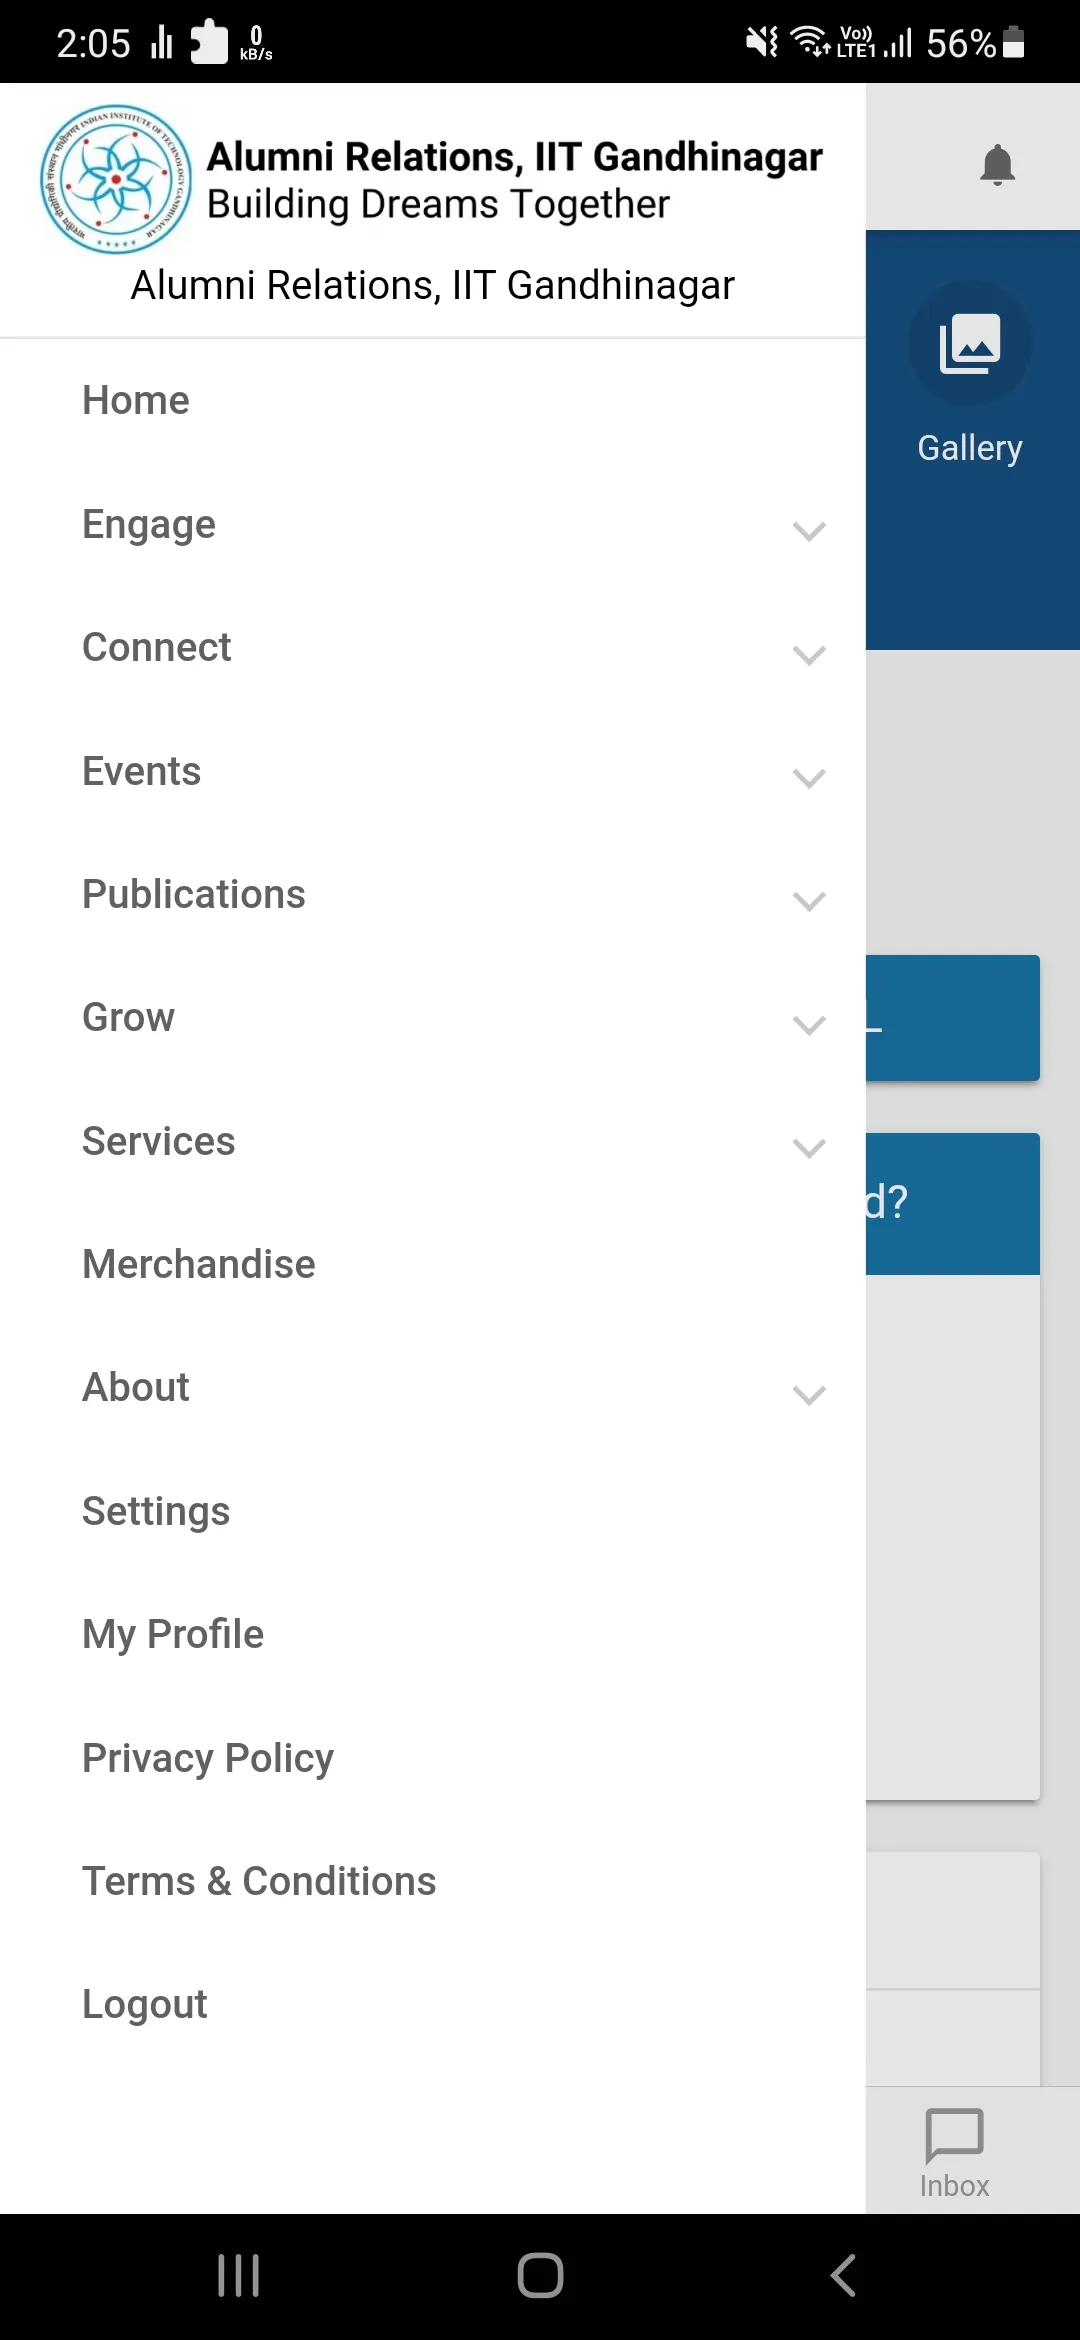Viewport: 1080px width, 2340px height.
Task: Open the Gallery icon tile
Action: (x=969, y=343)
